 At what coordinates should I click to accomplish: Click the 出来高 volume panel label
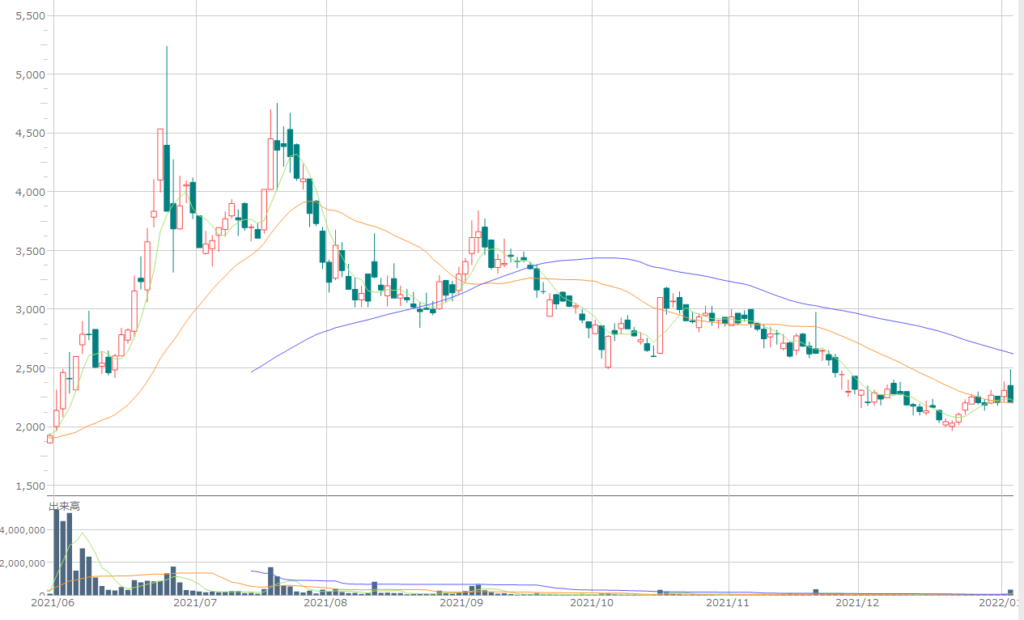(64, 506)
